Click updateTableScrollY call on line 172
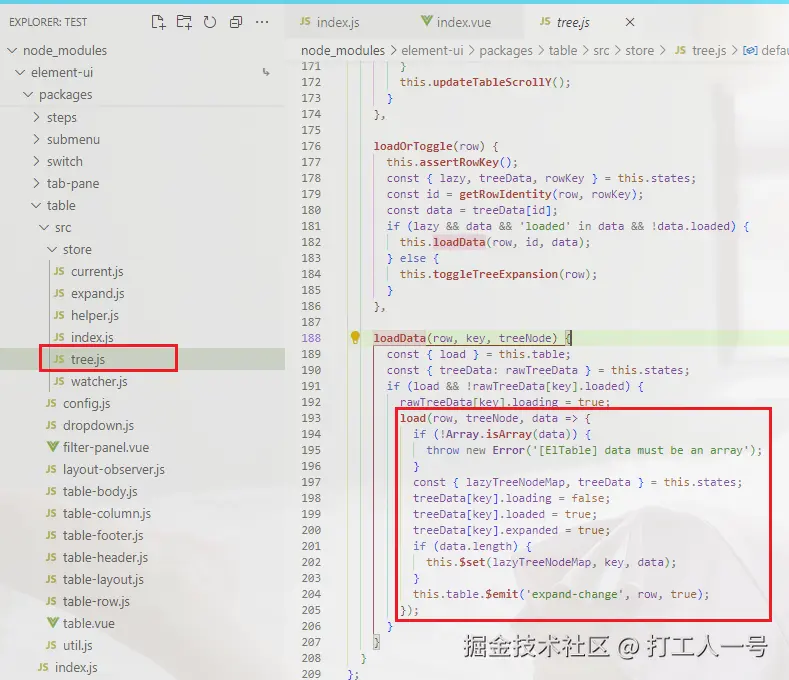Screen dimensions: 789x680 (492, 83)
